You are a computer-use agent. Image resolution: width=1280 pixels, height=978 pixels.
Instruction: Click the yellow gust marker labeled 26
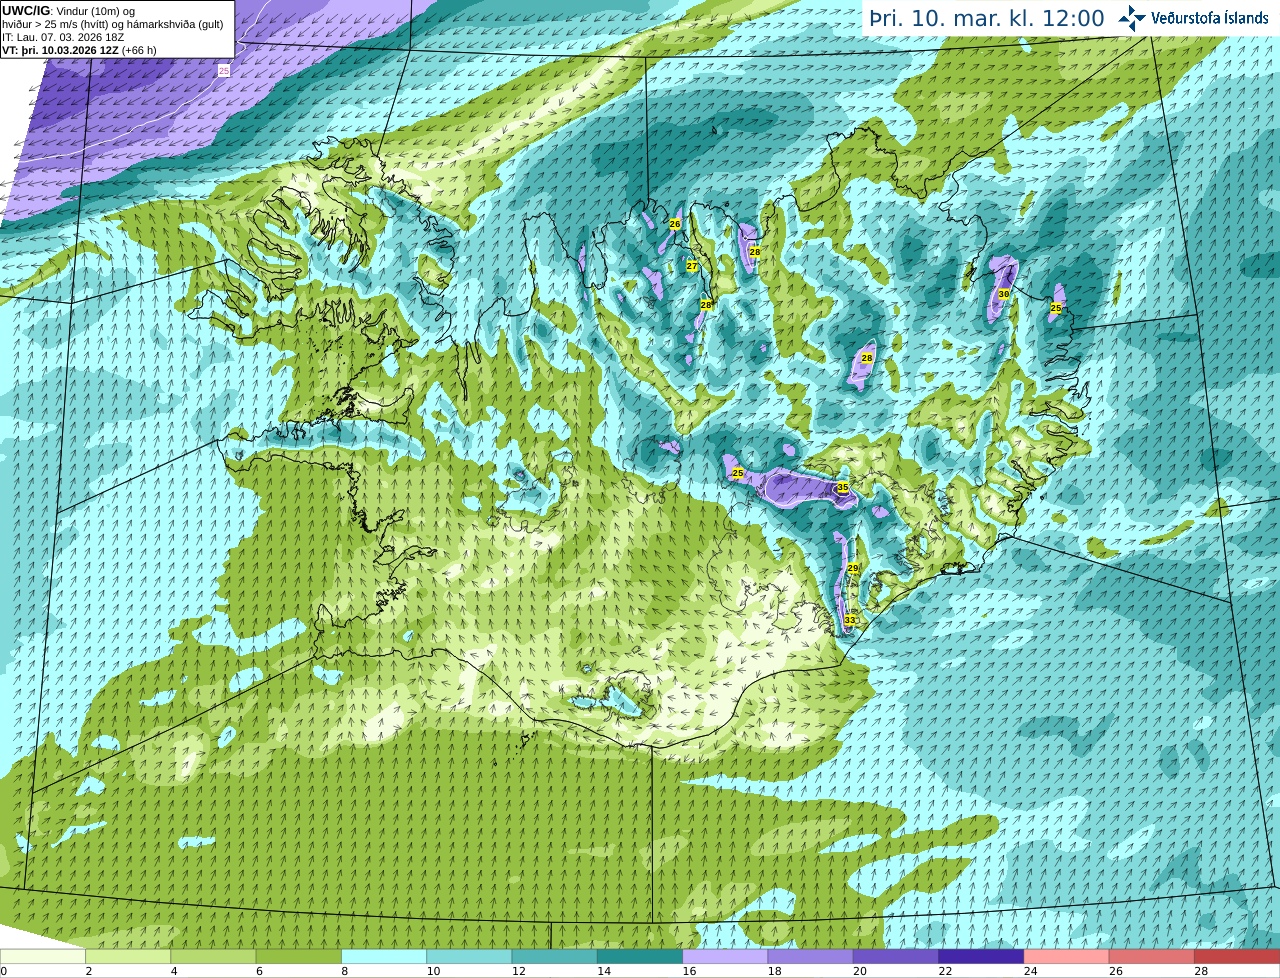click(x=675, y=224)
